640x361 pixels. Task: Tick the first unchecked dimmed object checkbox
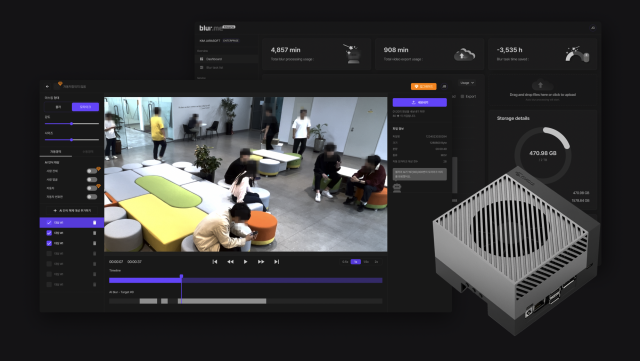49,254
